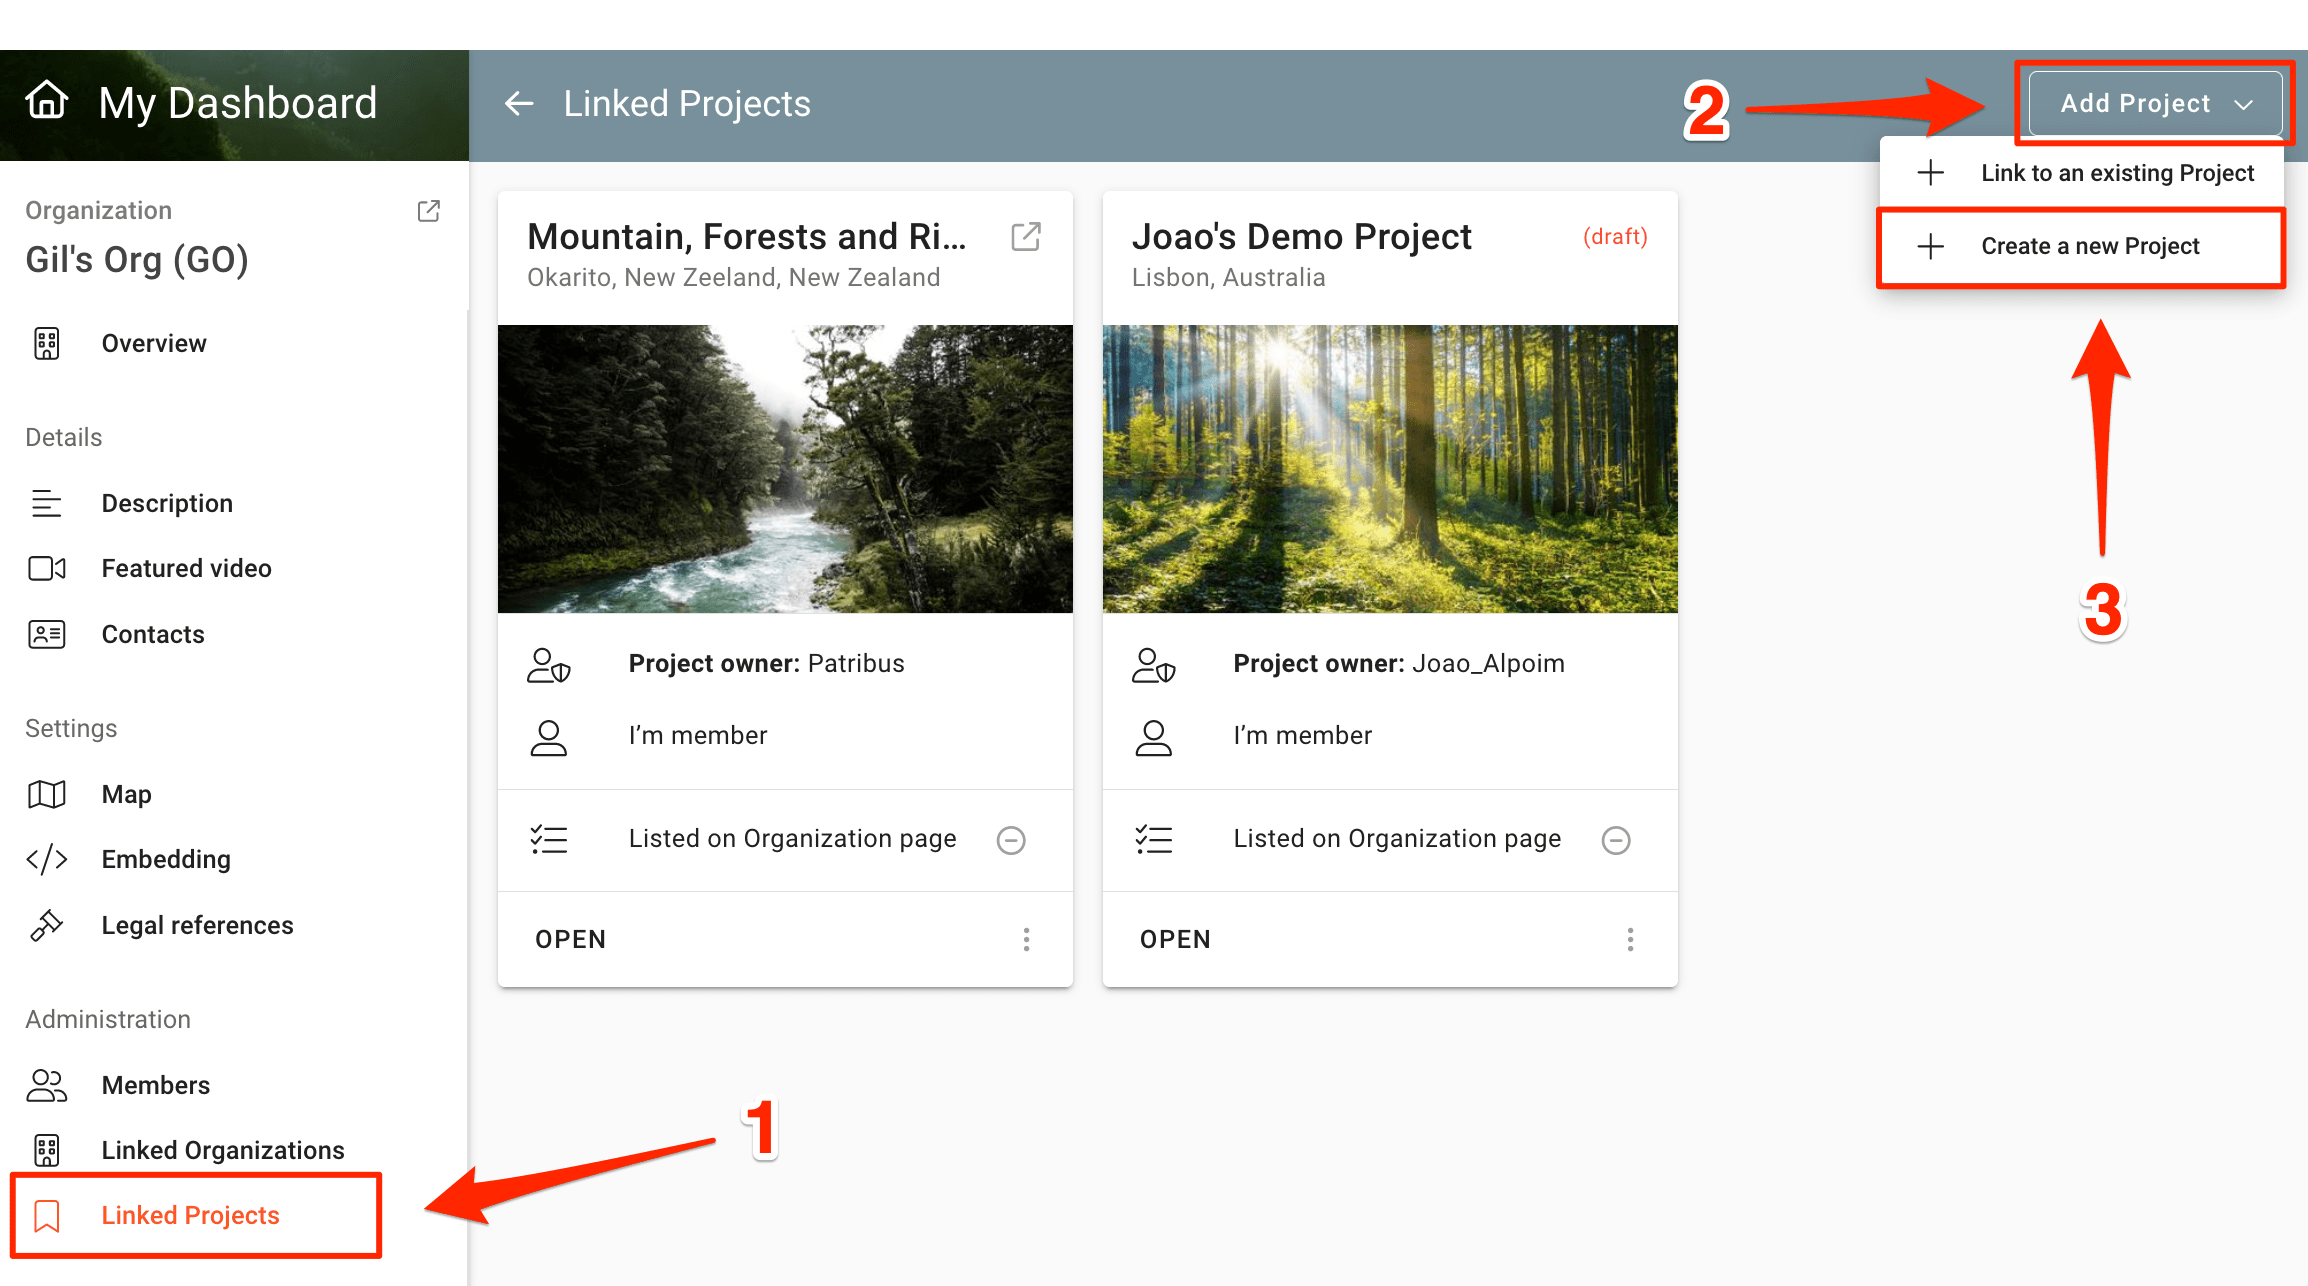This screenshot has height=1286, width=2308.
Task: Click the home icon beside My Dashboard
Action: tap(47, 101)
